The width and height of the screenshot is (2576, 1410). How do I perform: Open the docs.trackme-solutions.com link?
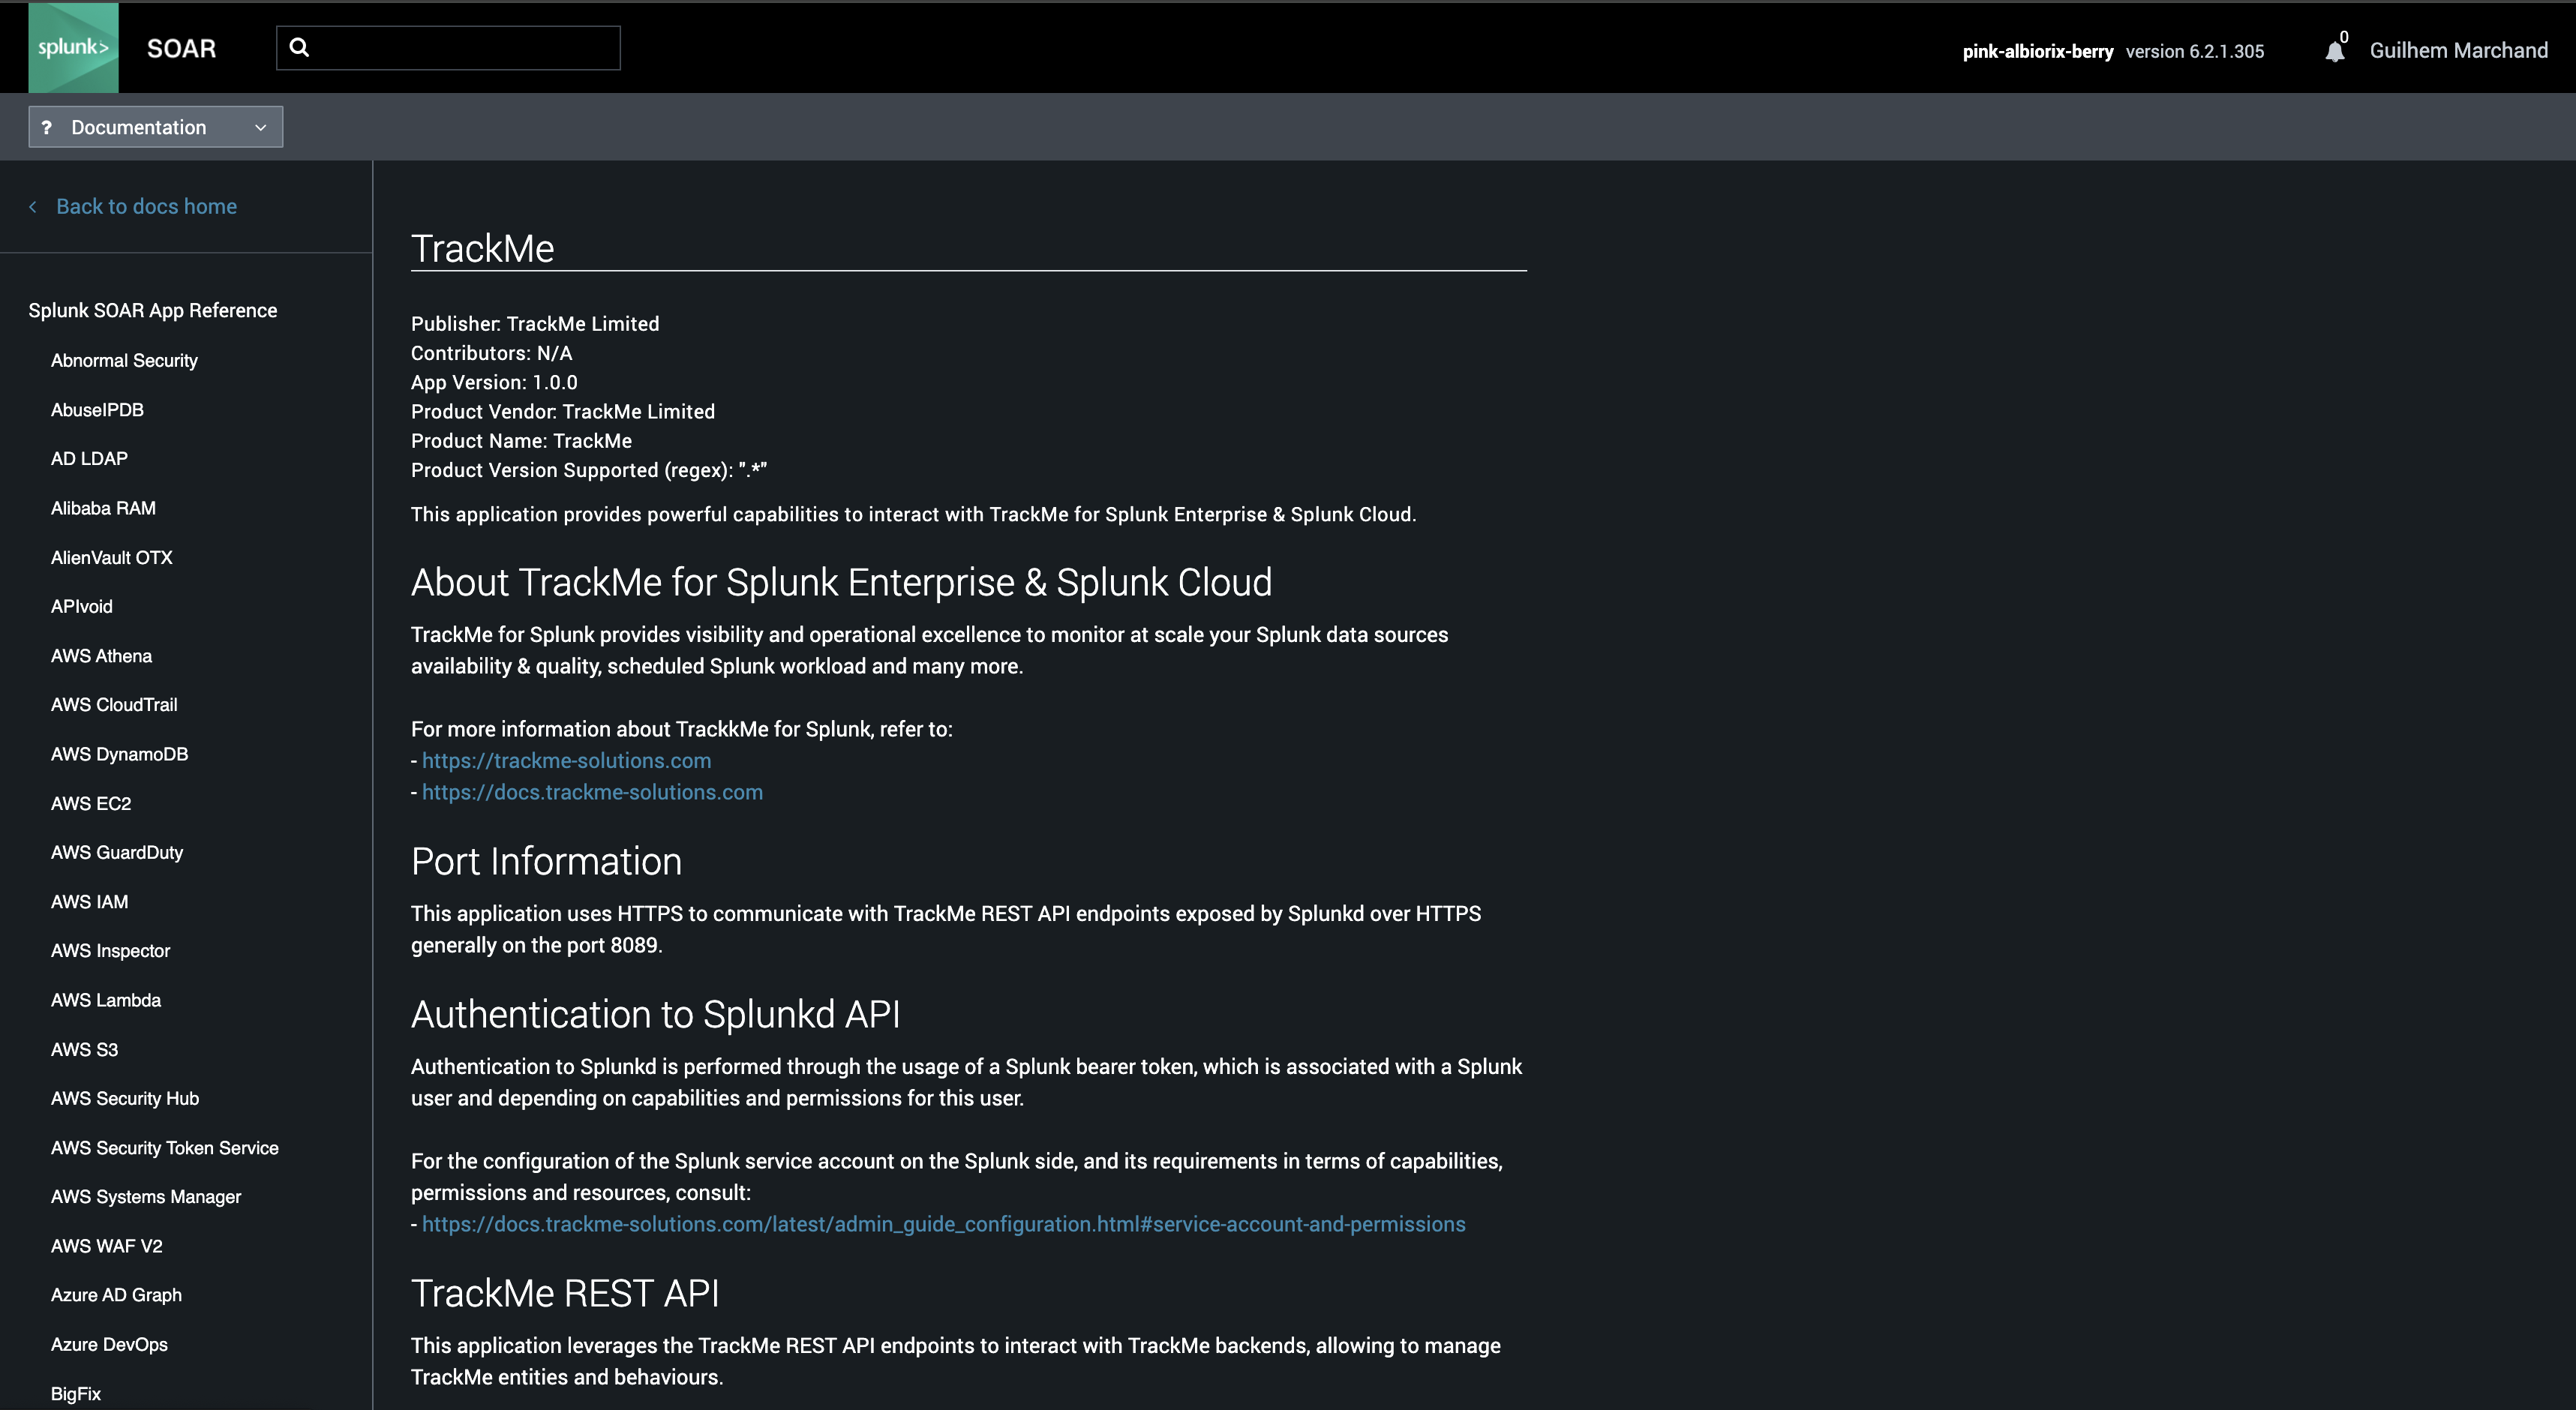click(592, 792)
